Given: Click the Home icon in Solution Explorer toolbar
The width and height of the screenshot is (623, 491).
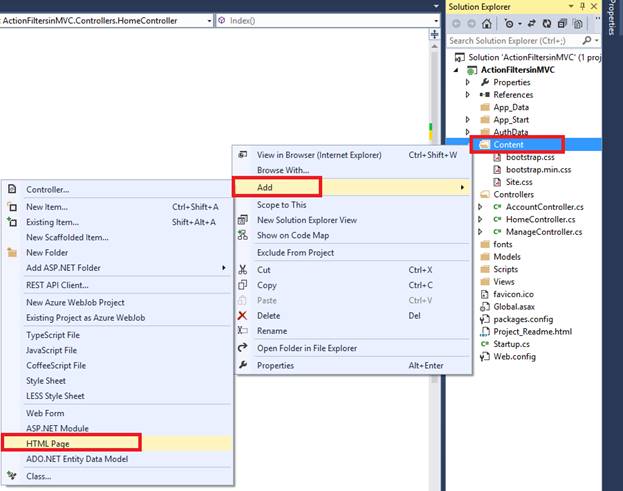Looking at the screenshot, I should tap(487, 24).
